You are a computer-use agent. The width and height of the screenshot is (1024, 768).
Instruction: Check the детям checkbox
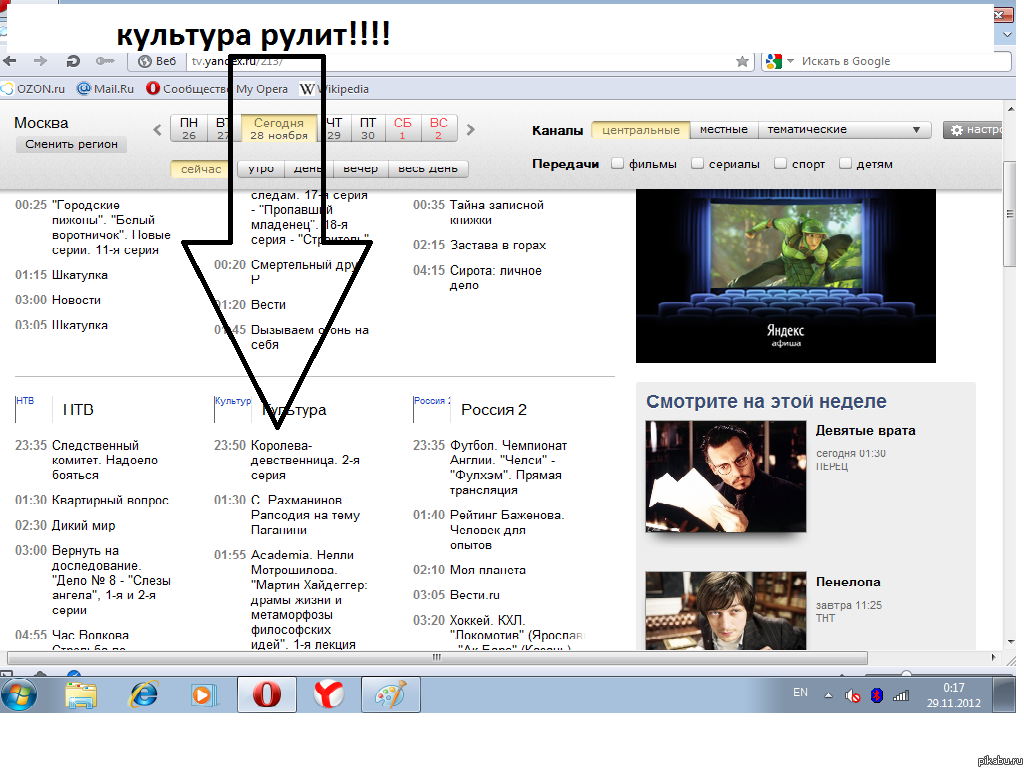(x=845, y=163)
